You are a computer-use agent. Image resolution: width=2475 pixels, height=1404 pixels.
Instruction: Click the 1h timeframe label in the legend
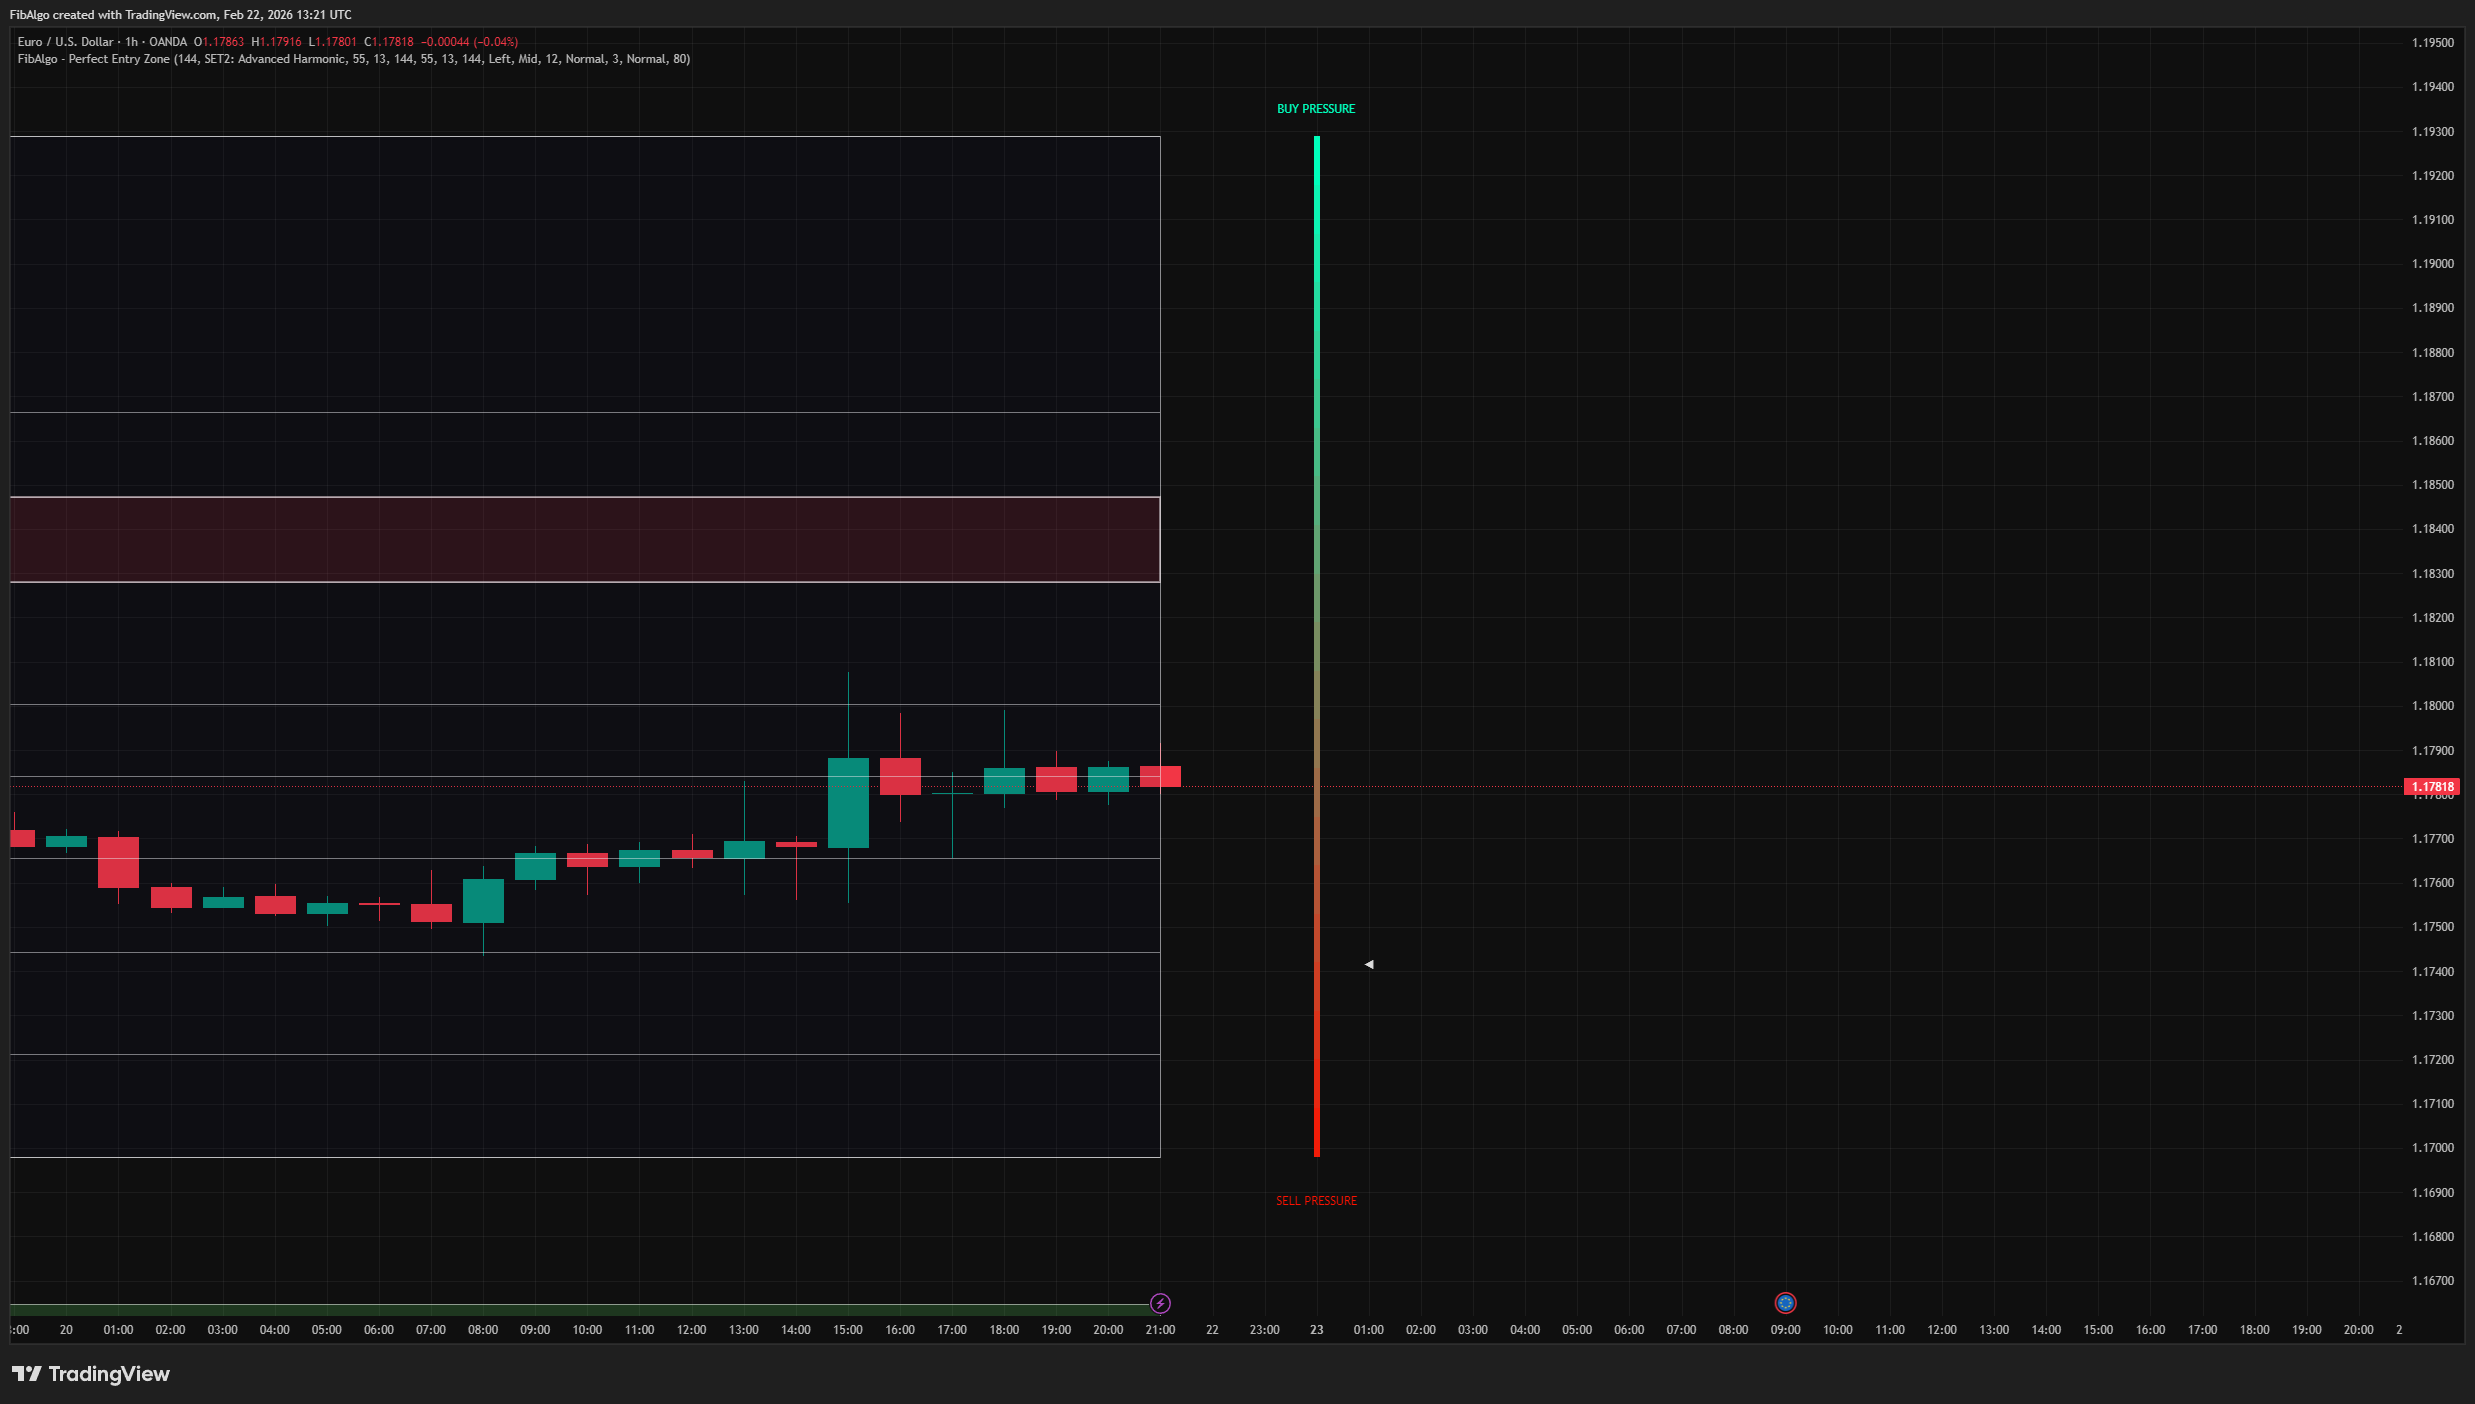pos(129,42)
